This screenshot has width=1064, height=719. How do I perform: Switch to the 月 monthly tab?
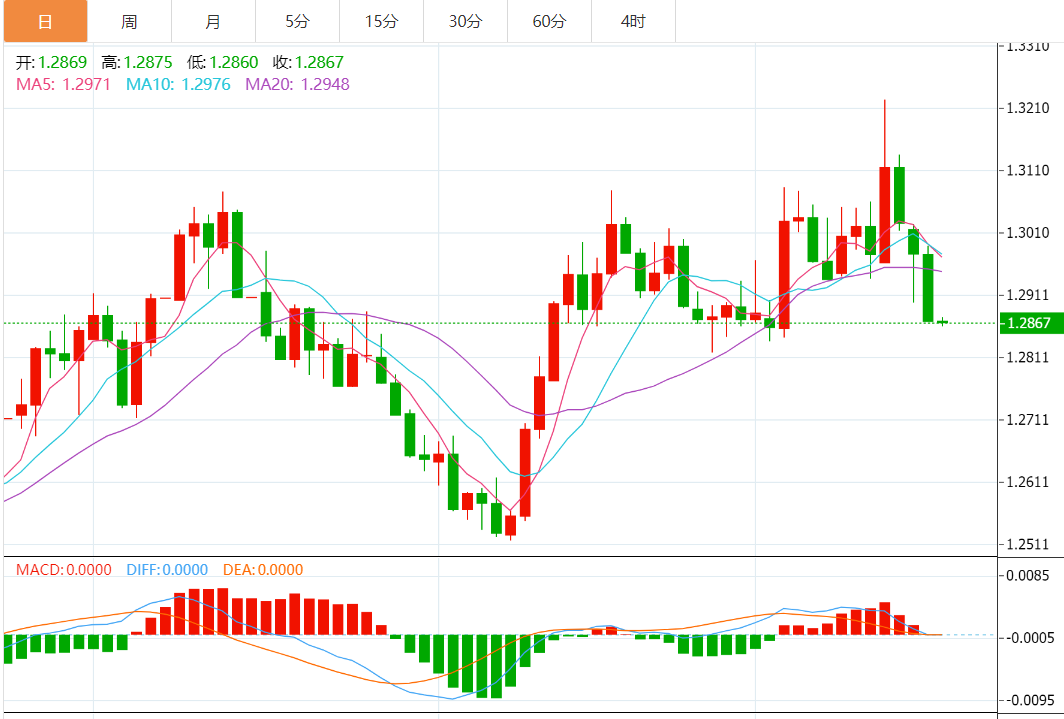pos(214,22)
